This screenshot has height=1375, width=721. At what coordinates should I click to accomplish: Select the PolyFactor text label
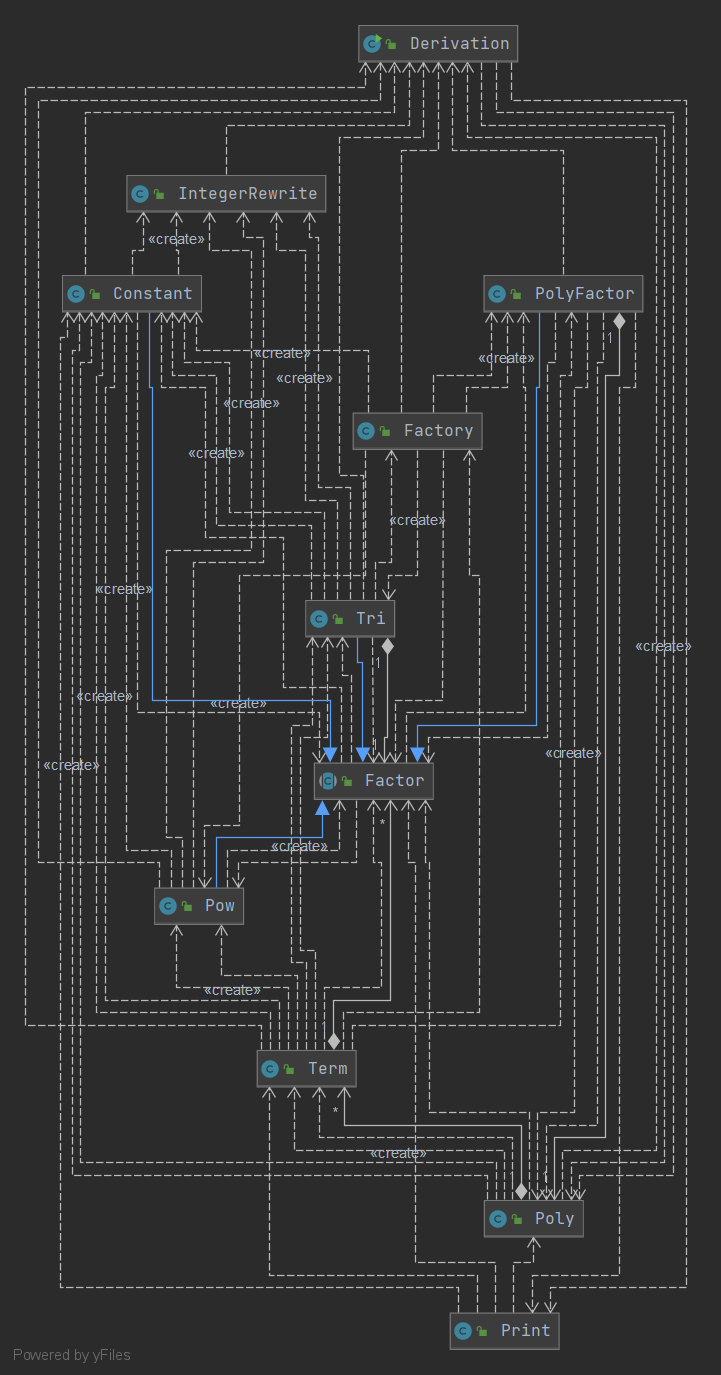pyautogui.click(x=584, y=293)
